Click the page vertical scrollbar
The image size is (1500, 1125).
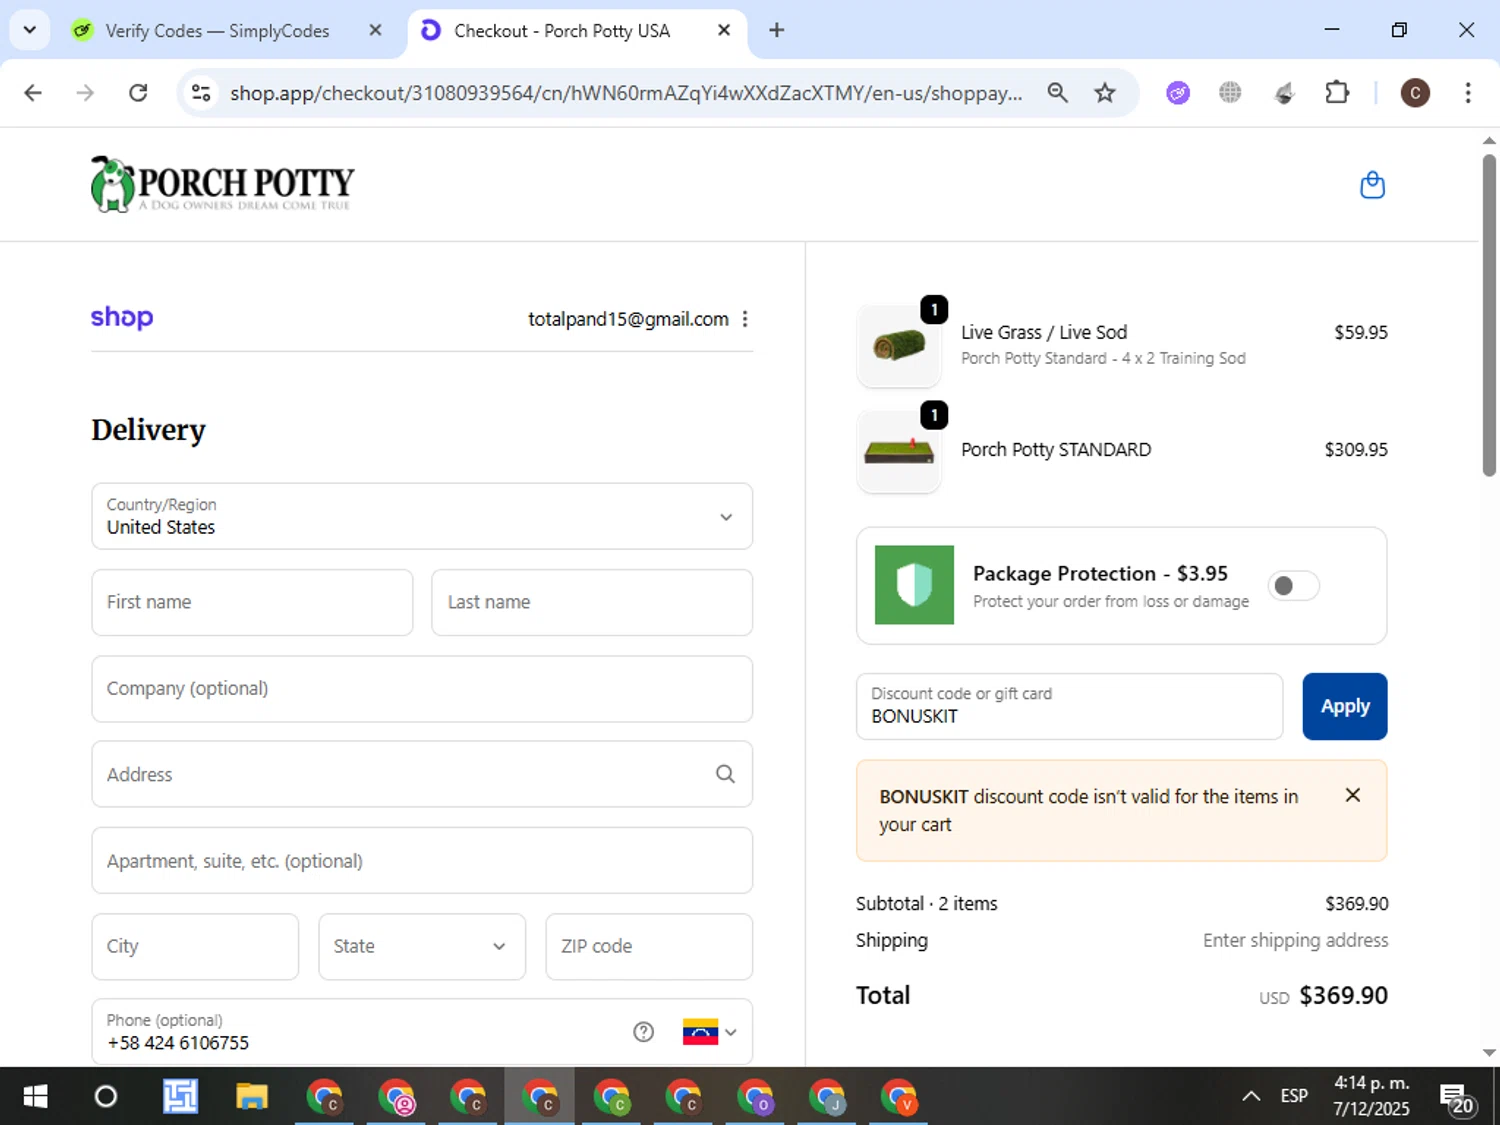pyautogui.click(x=1489, y=315)
